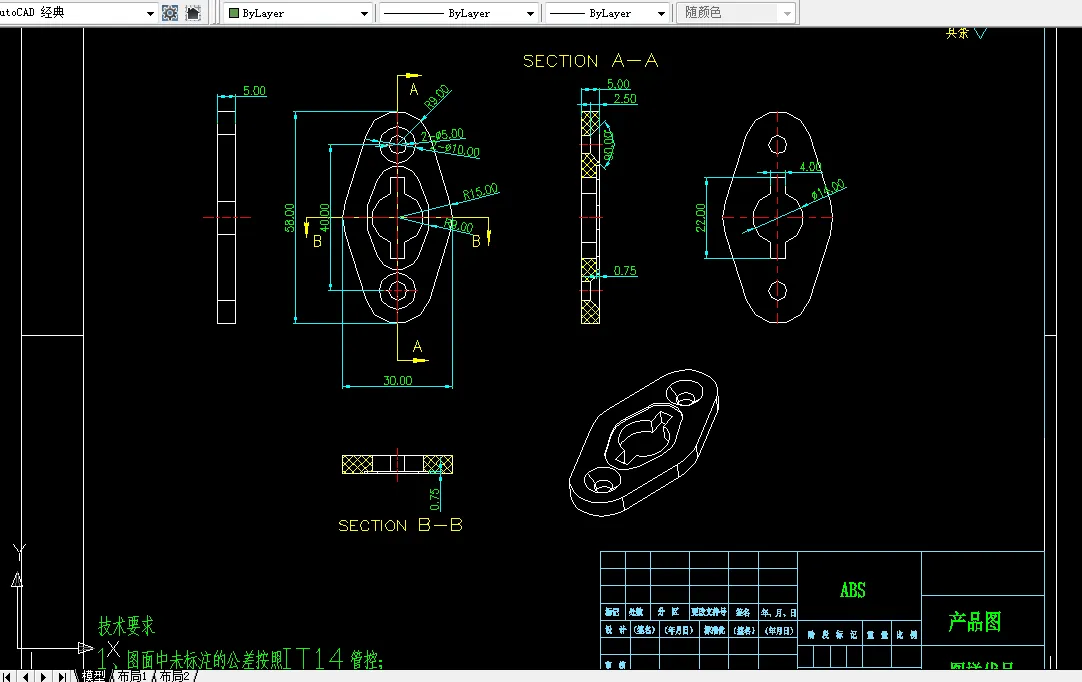Select the SECTION B-B label text

tap(400, 525)
